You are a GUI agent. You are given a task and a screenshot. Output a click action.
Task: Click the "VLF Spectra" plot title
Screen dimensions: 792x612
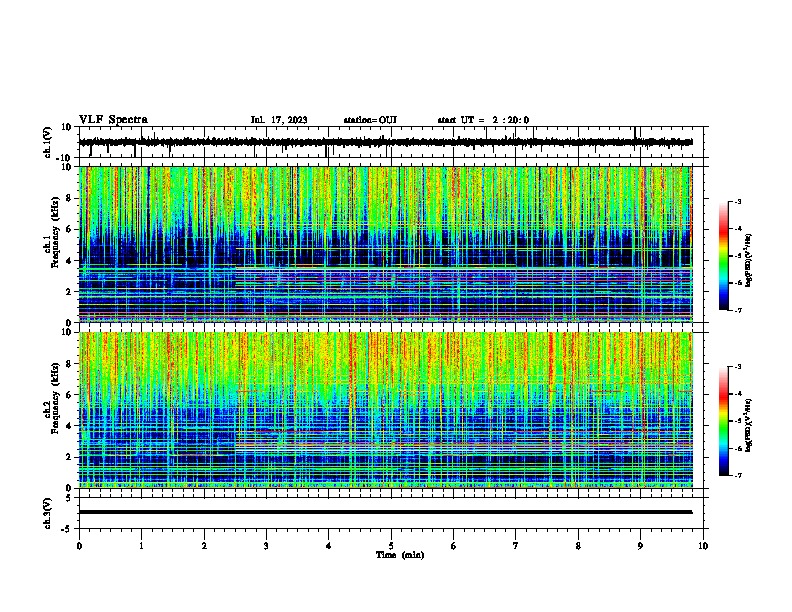tap(113, 120)
